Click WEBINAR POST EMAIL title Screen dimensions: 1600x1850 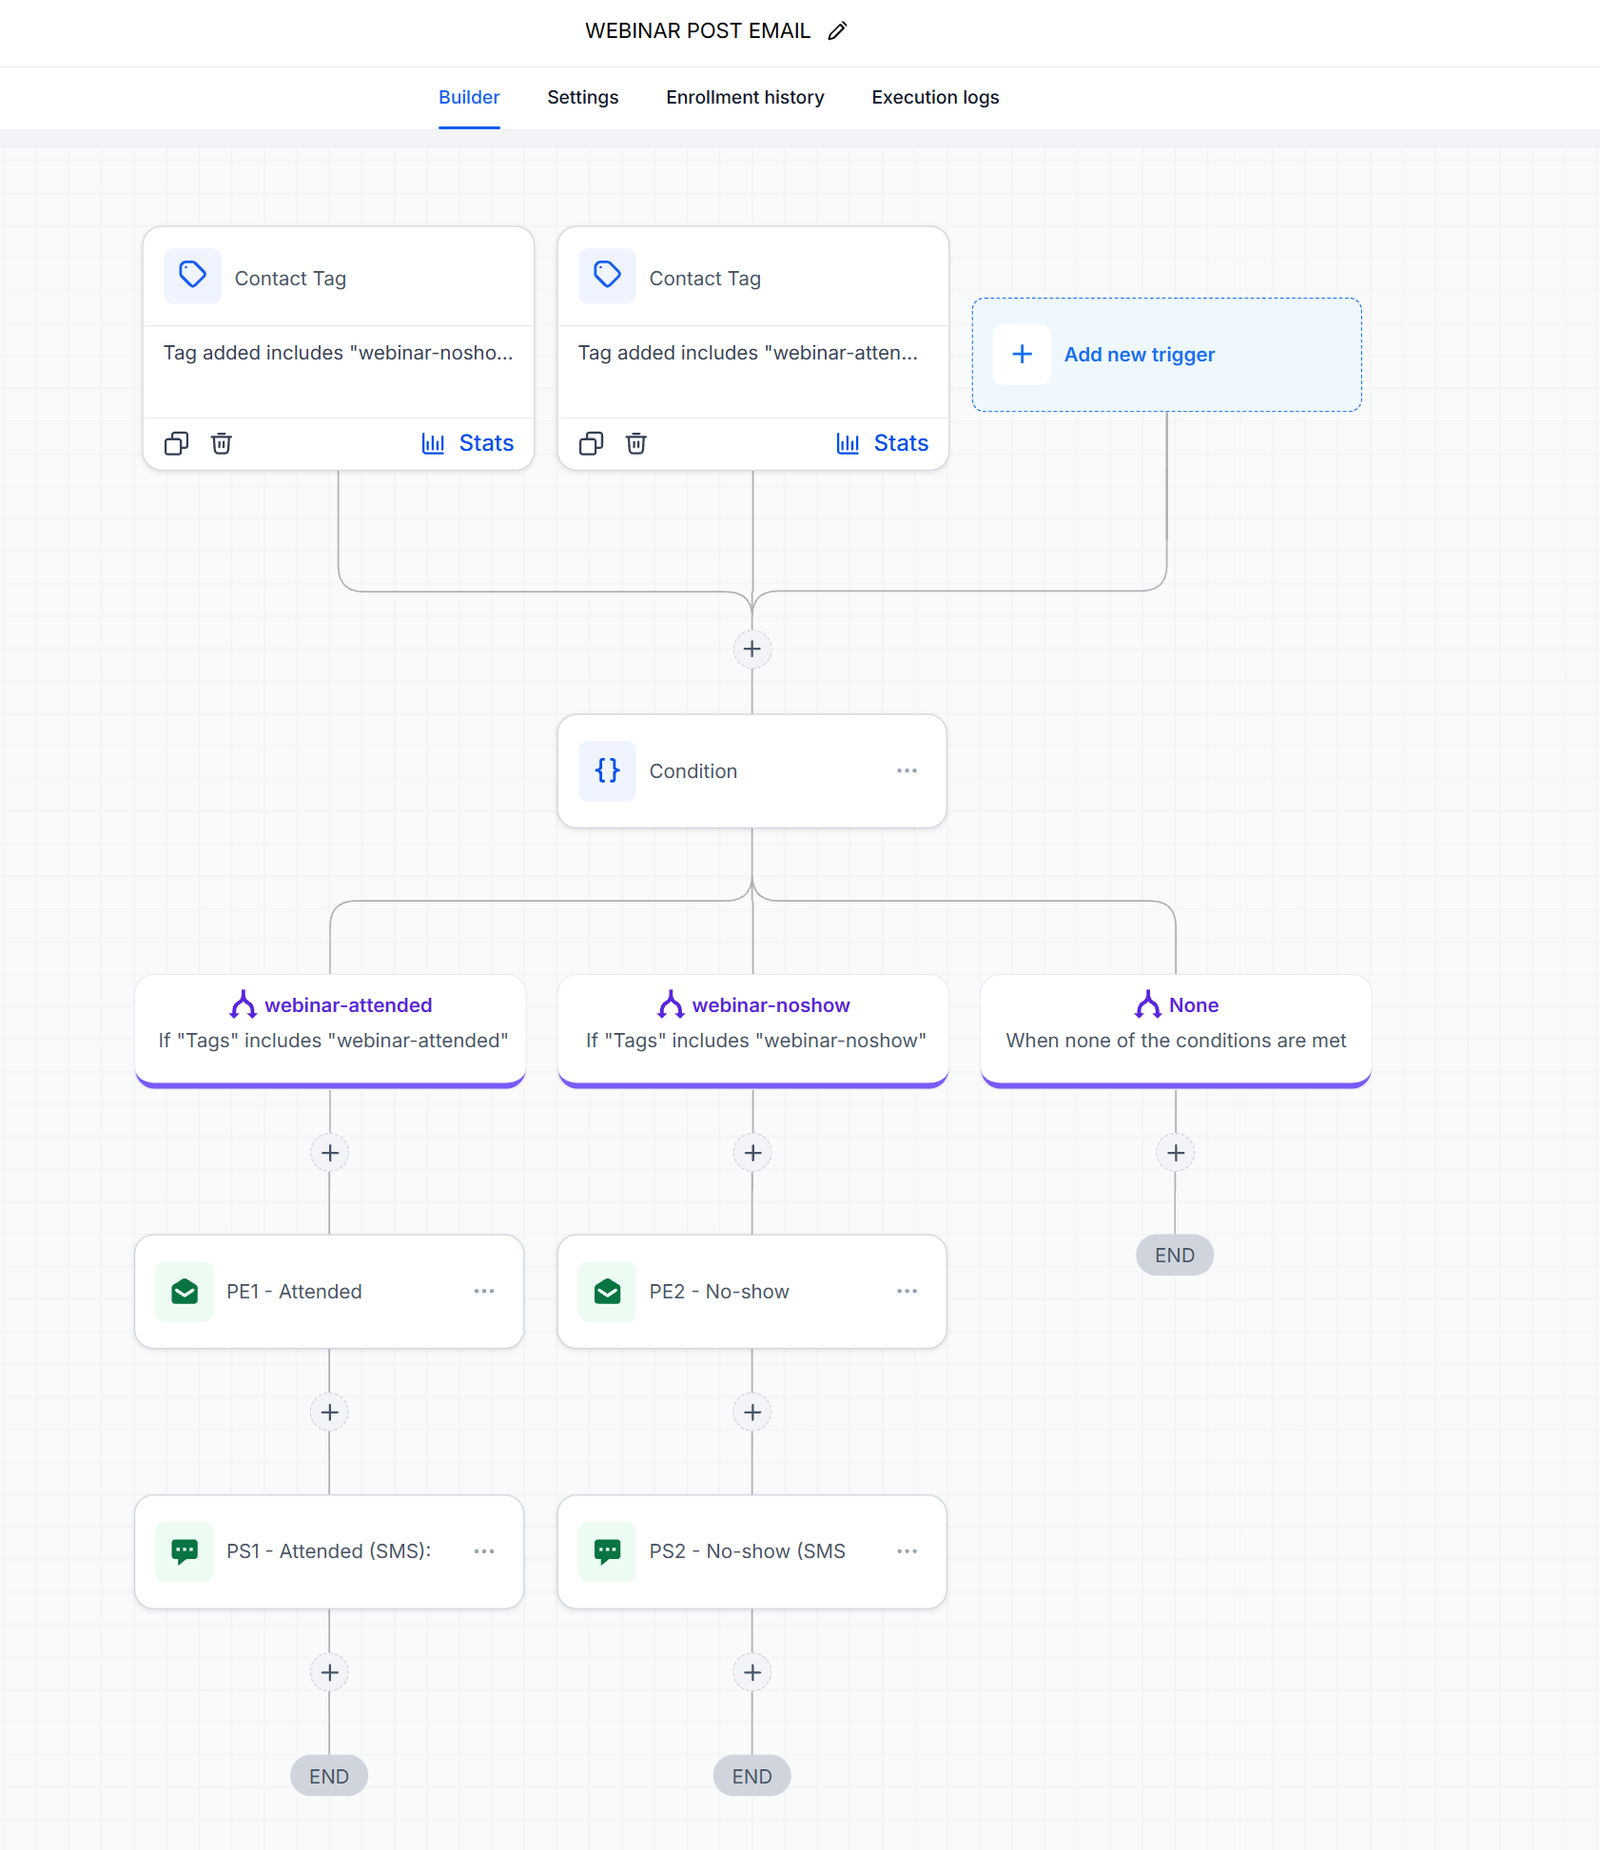click(698, 31)
